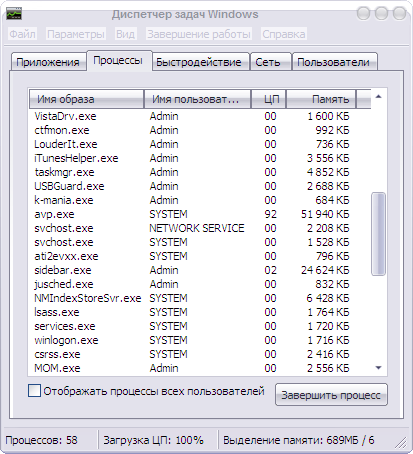Click the scroll down arrow in process list

pos(378,368)
